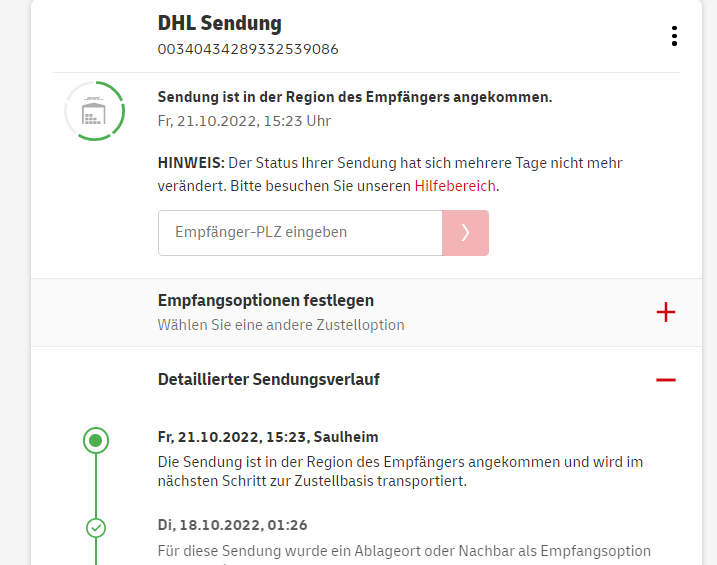Screen dimensions: 717x565
Task: Click the timeline entry 'Di, 18.10.2022, 01:26'
Action: [x=232, y=524]
